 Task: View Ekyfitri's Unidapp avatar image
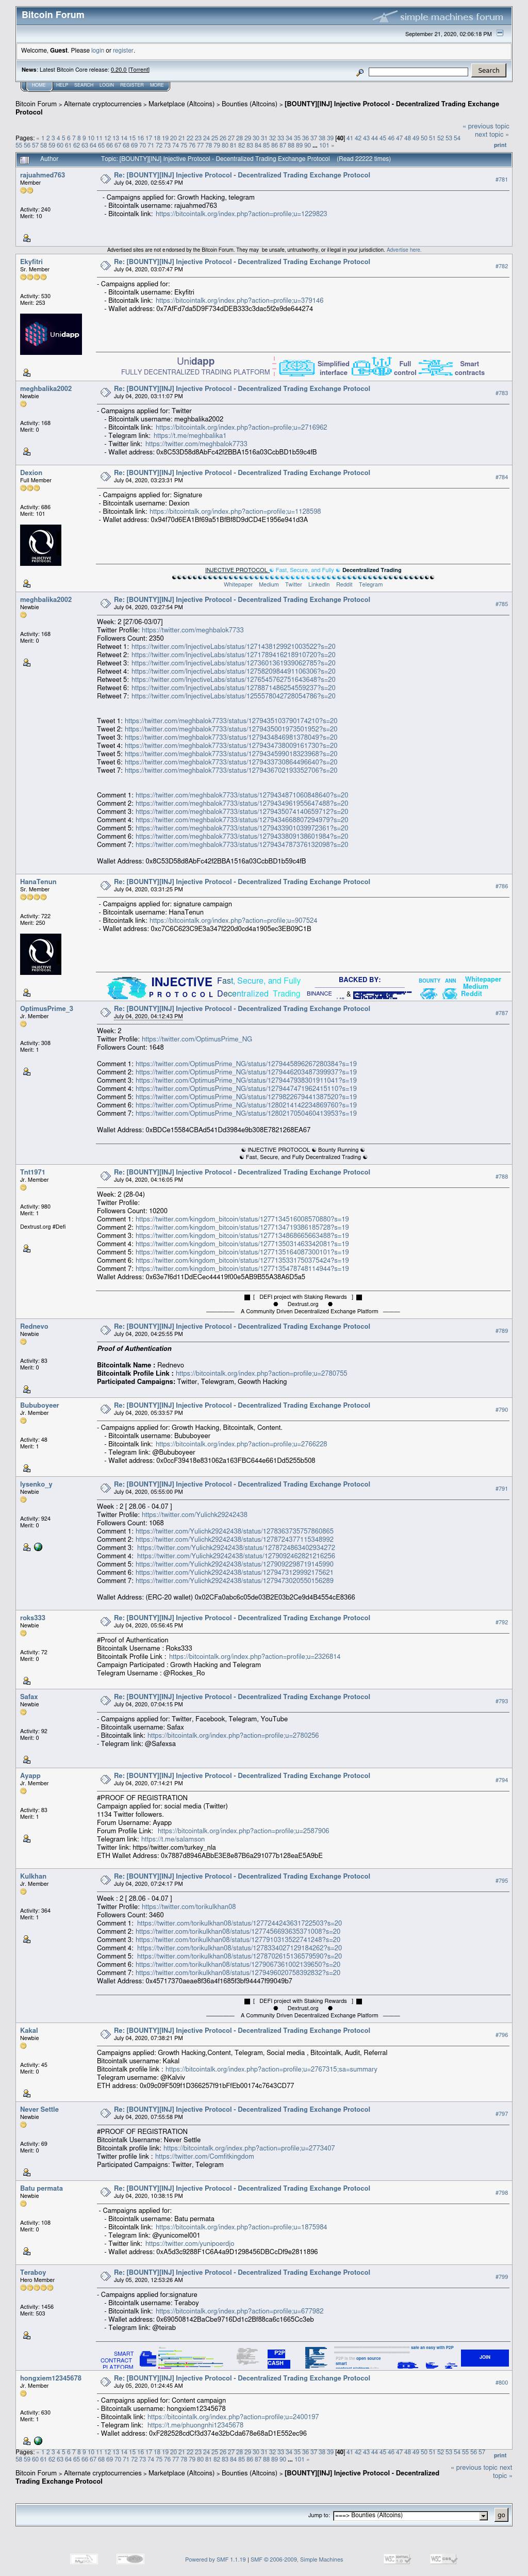[51, 334]
